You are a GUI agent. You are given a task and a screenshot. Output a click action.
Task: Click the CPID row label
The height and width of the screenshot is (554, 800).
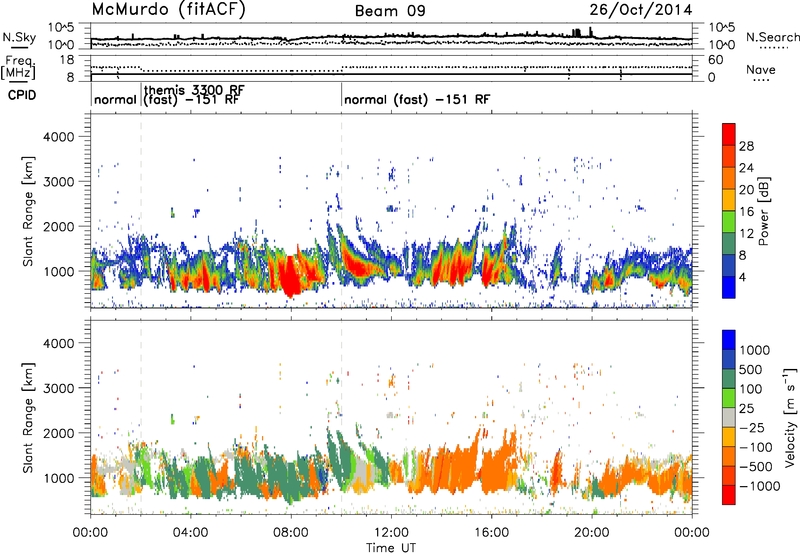click(x=22, y=95)
